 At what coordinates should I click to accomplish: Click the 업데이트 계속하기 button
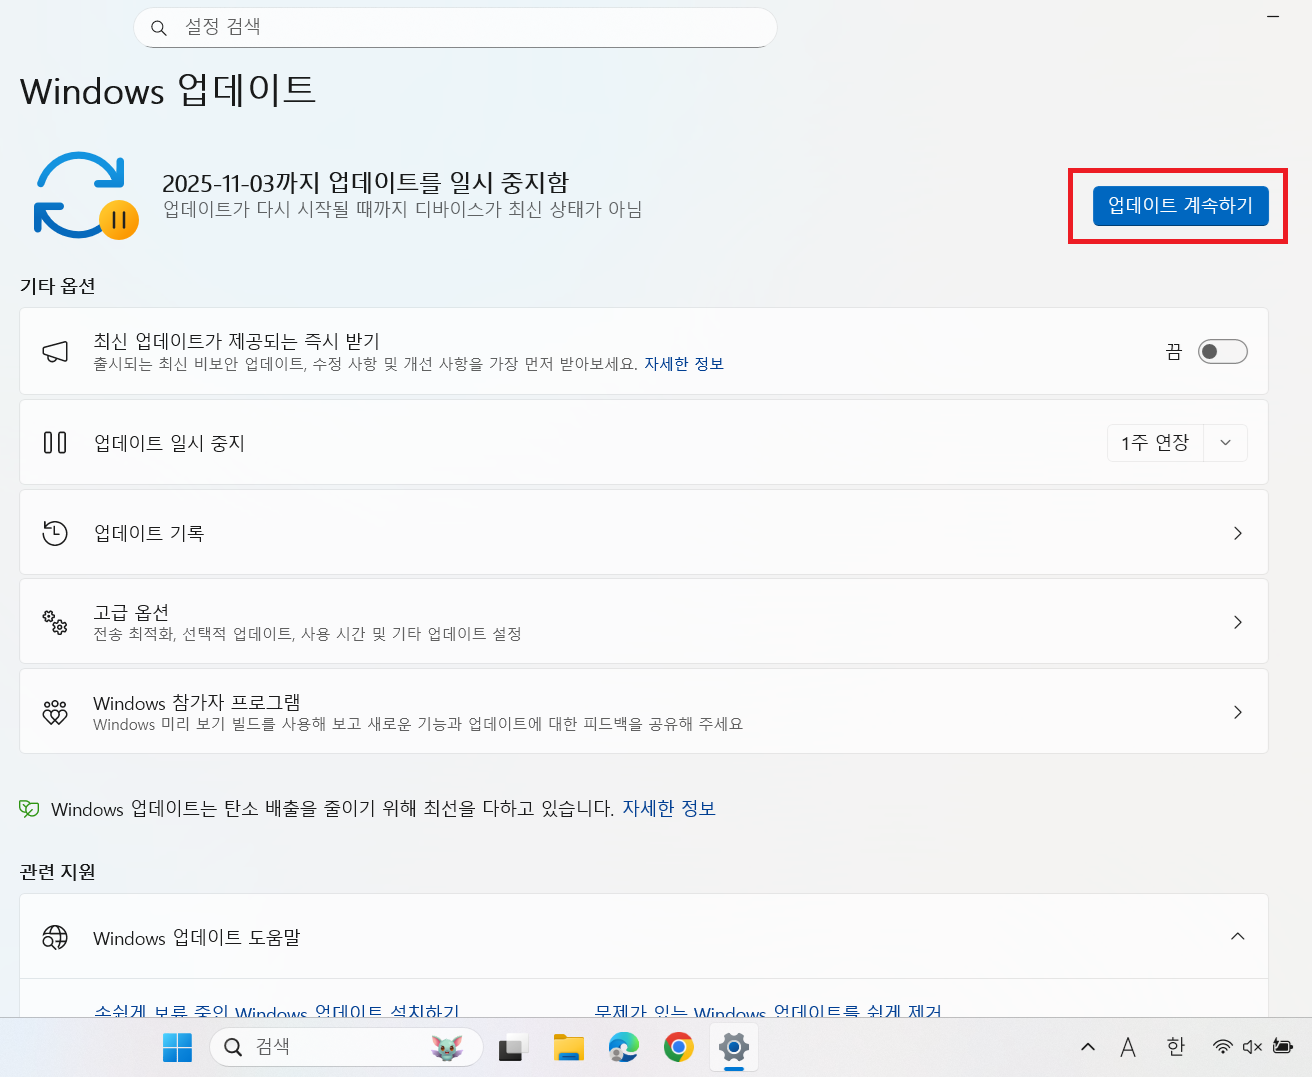[1180, 205]
